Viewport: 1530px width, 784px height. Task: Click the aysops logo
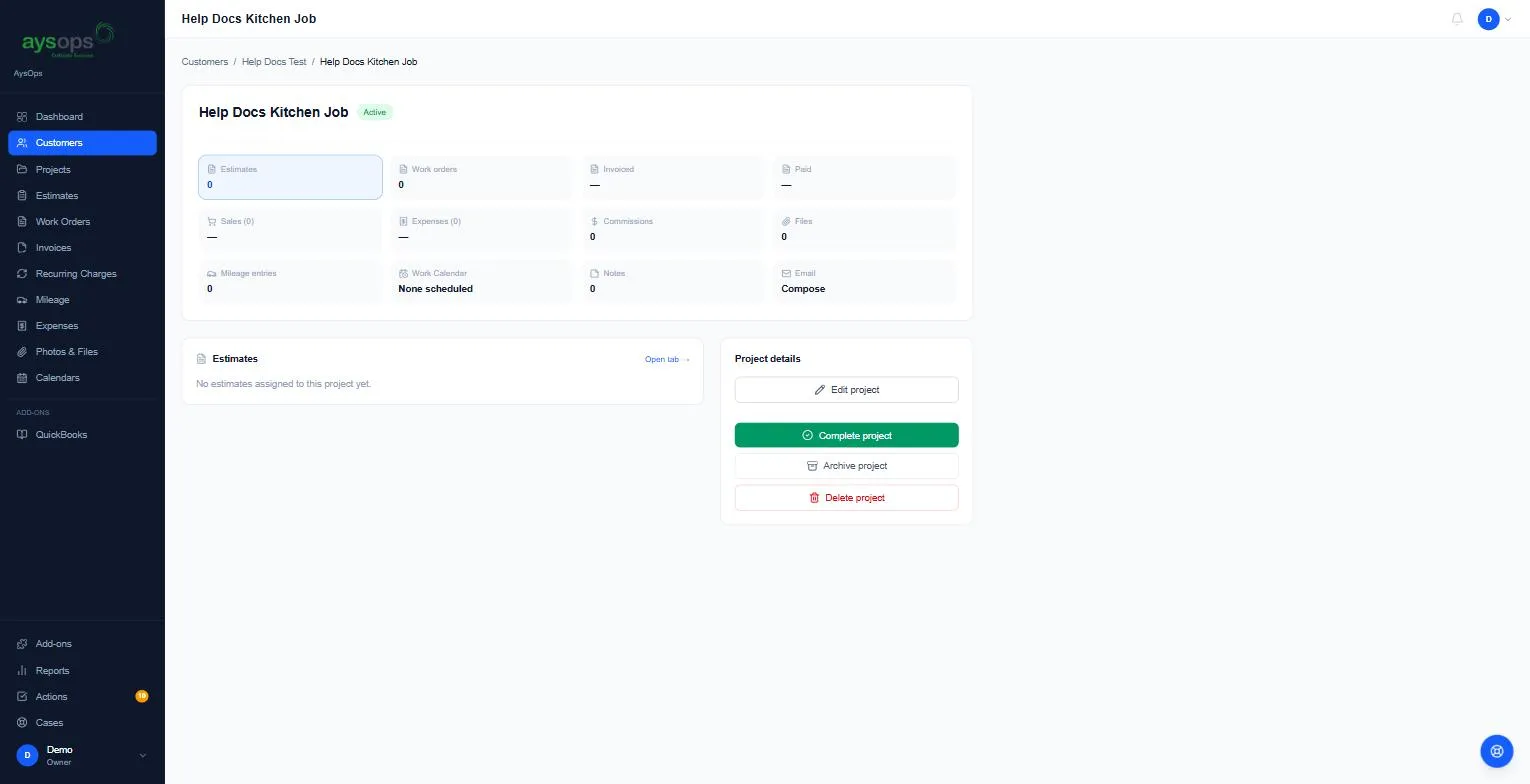[68, 41]
